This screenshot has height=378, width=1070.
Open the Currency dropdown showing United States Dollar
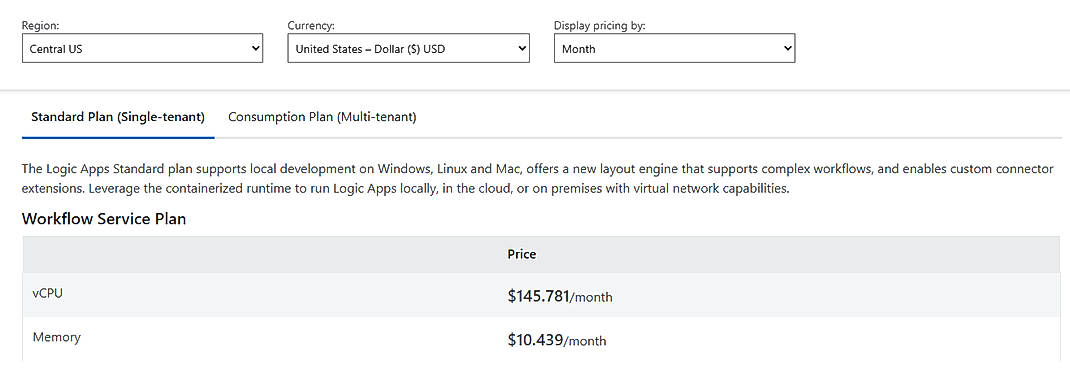(408, 48)
